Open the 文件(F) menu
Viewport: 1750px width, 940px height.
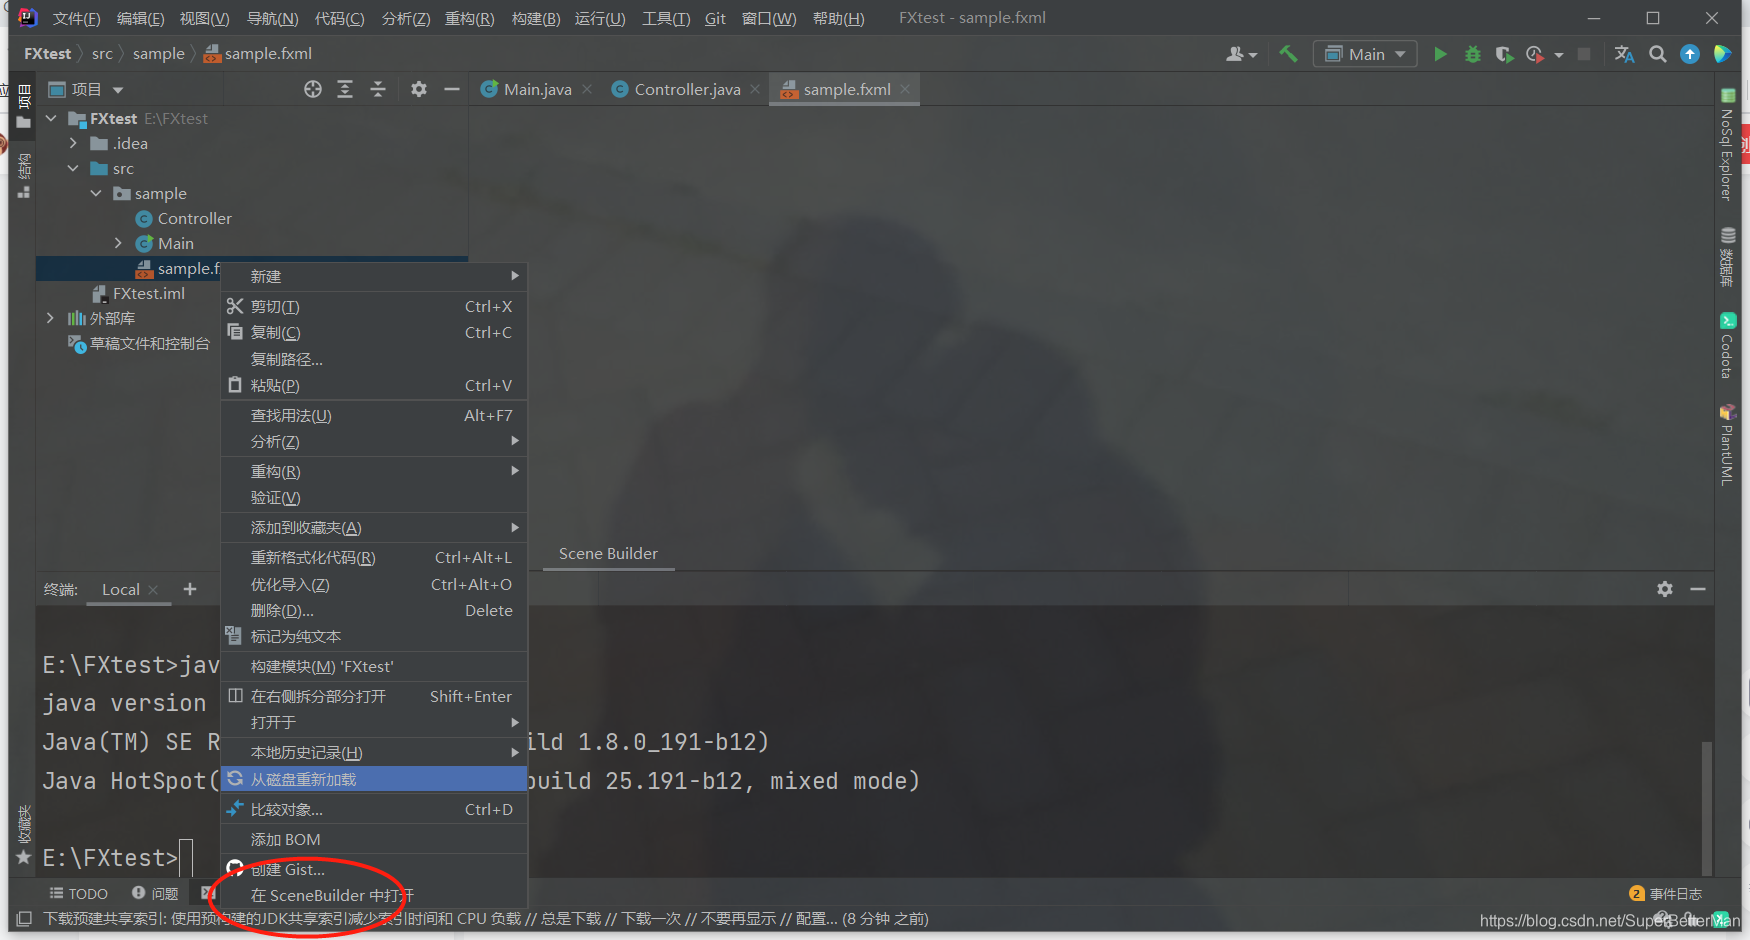tap(76, 18)
